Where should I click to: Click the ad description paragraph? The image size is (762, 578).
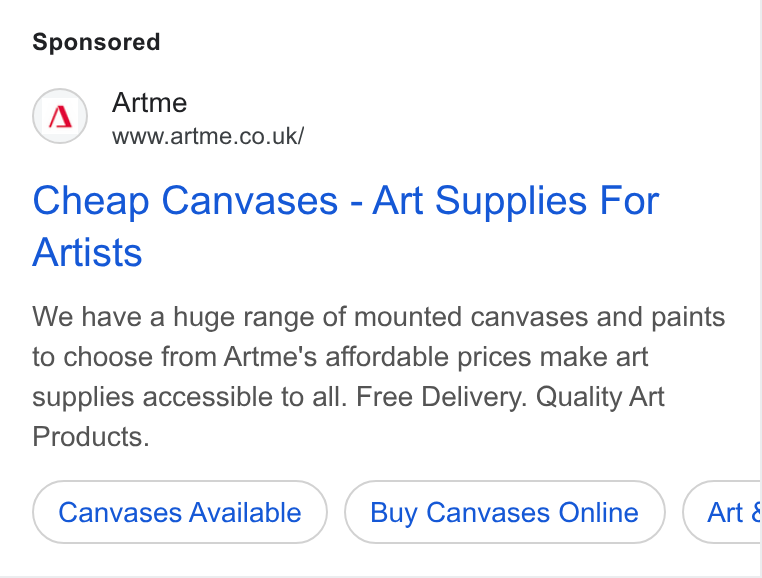coord(379,376)
